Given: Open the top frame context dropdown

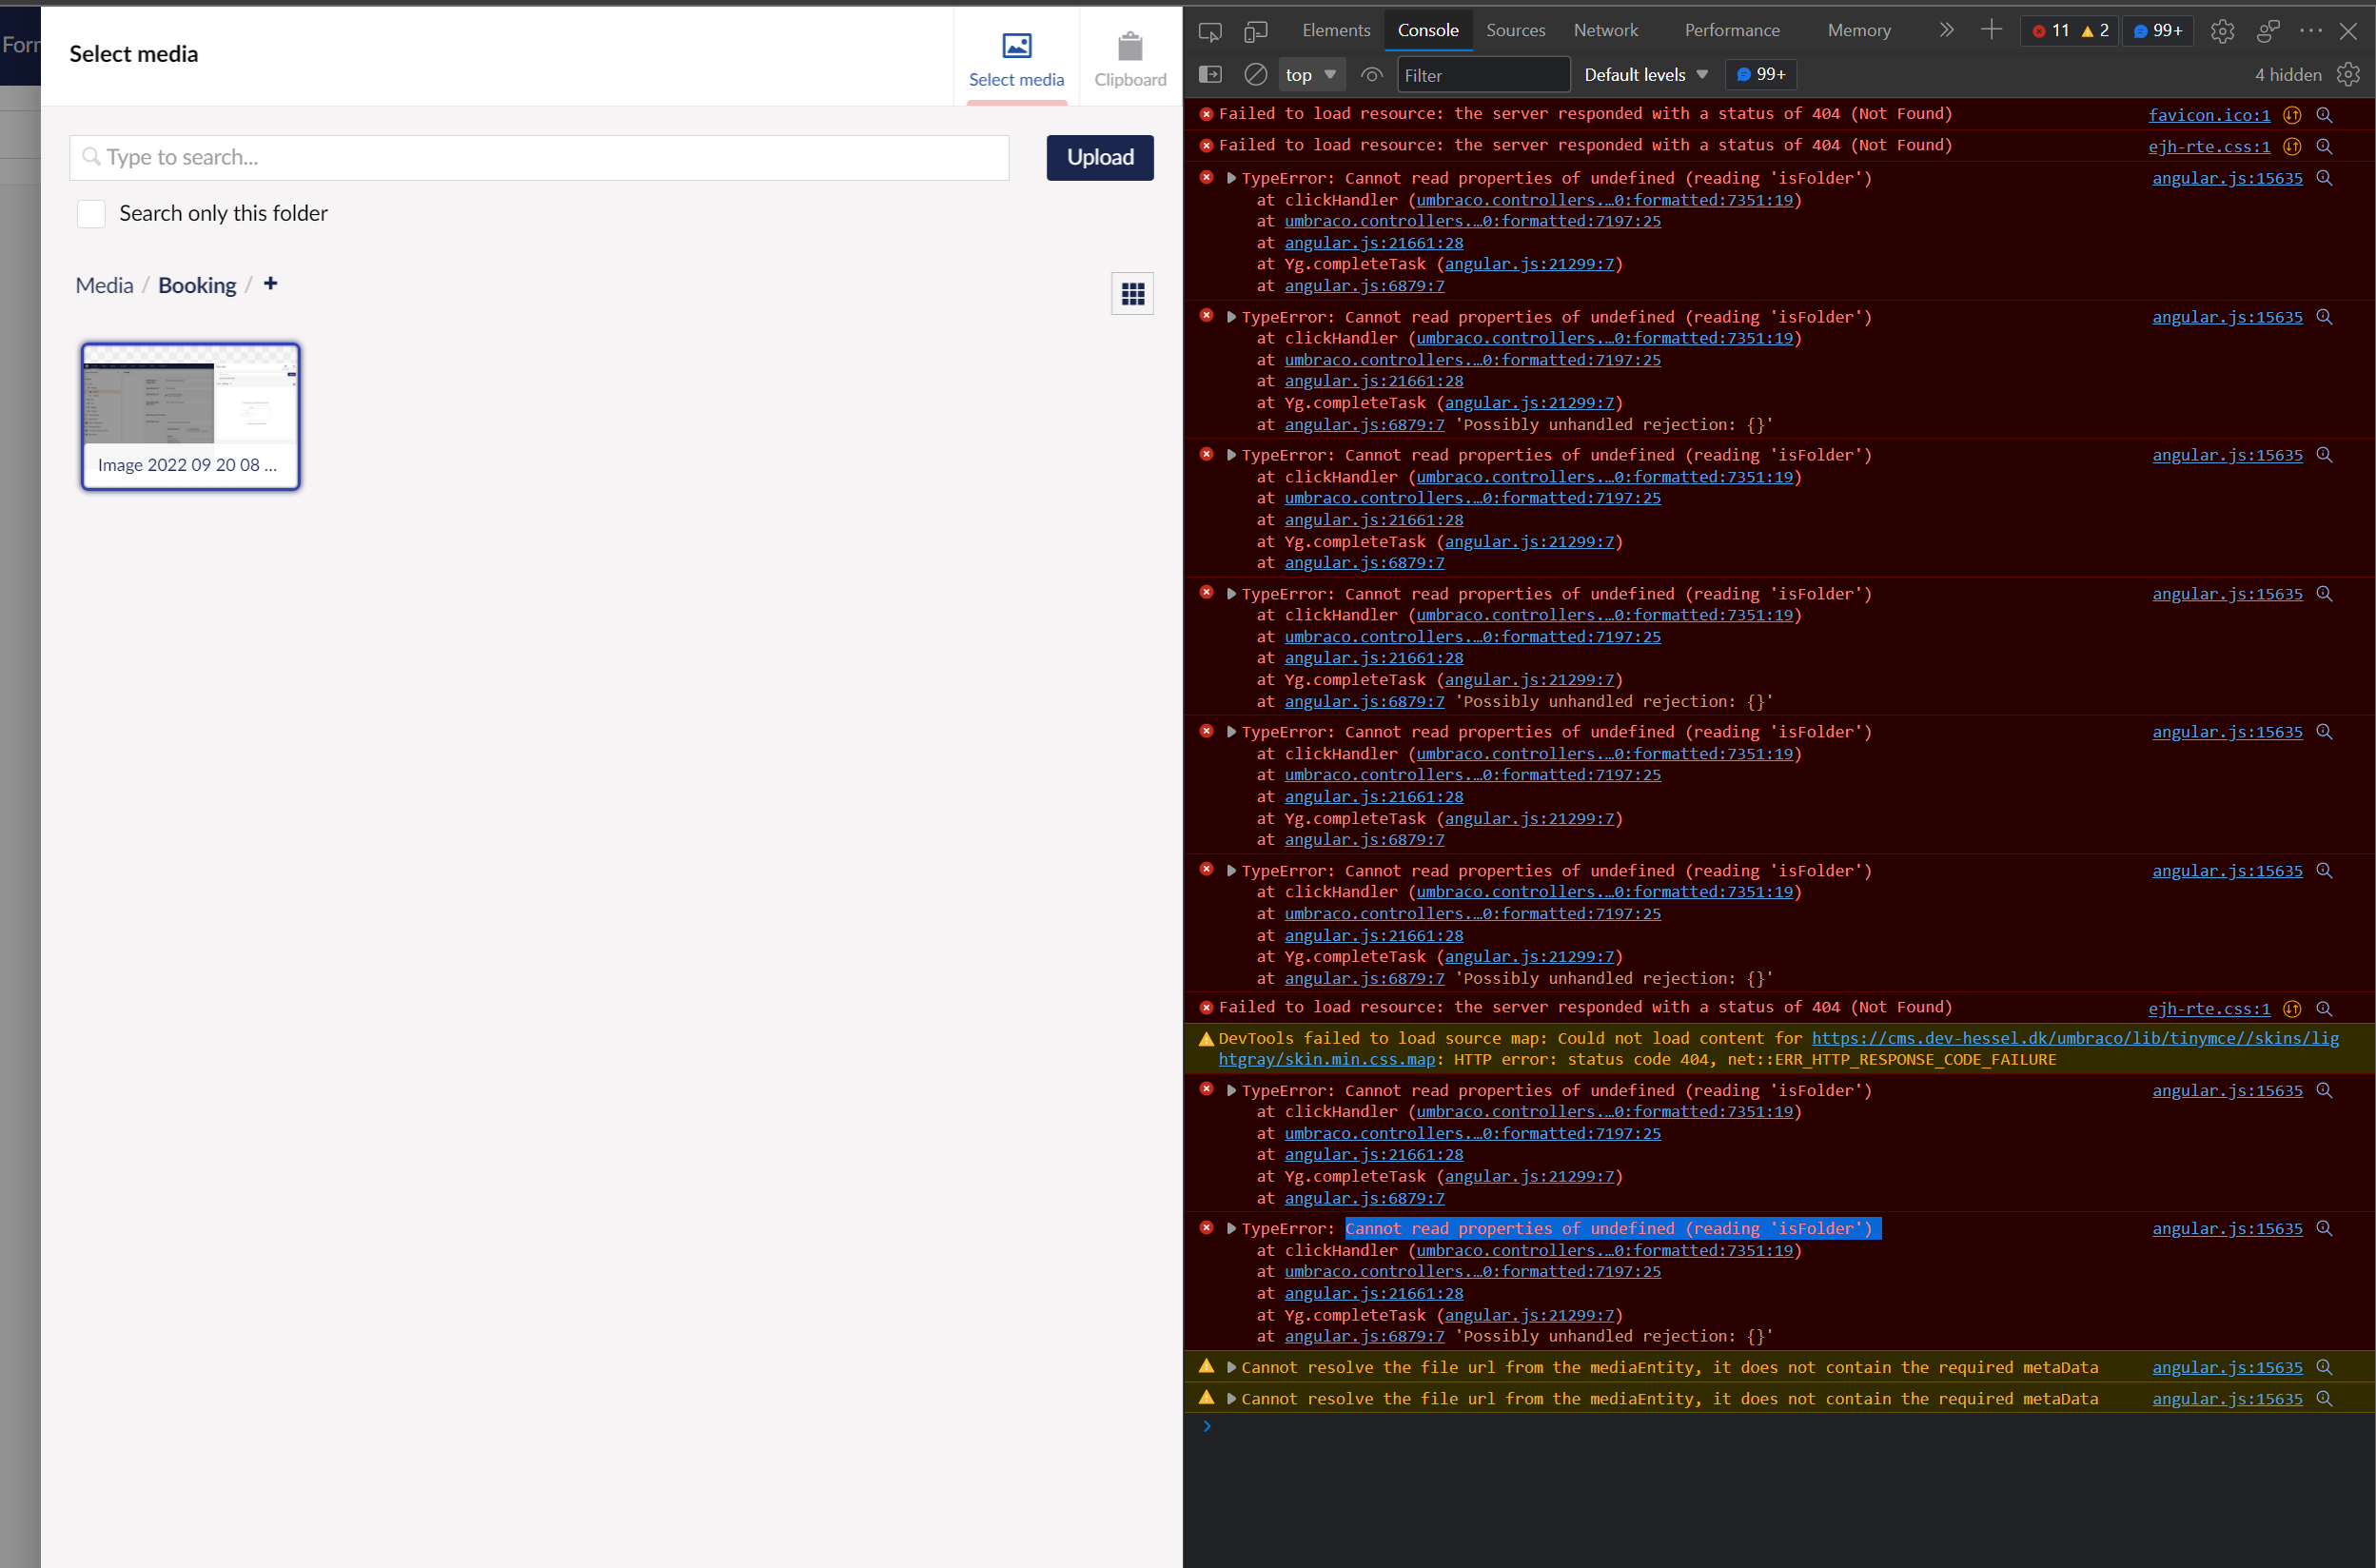Looking at the screenshot, I should (1311, 74).
